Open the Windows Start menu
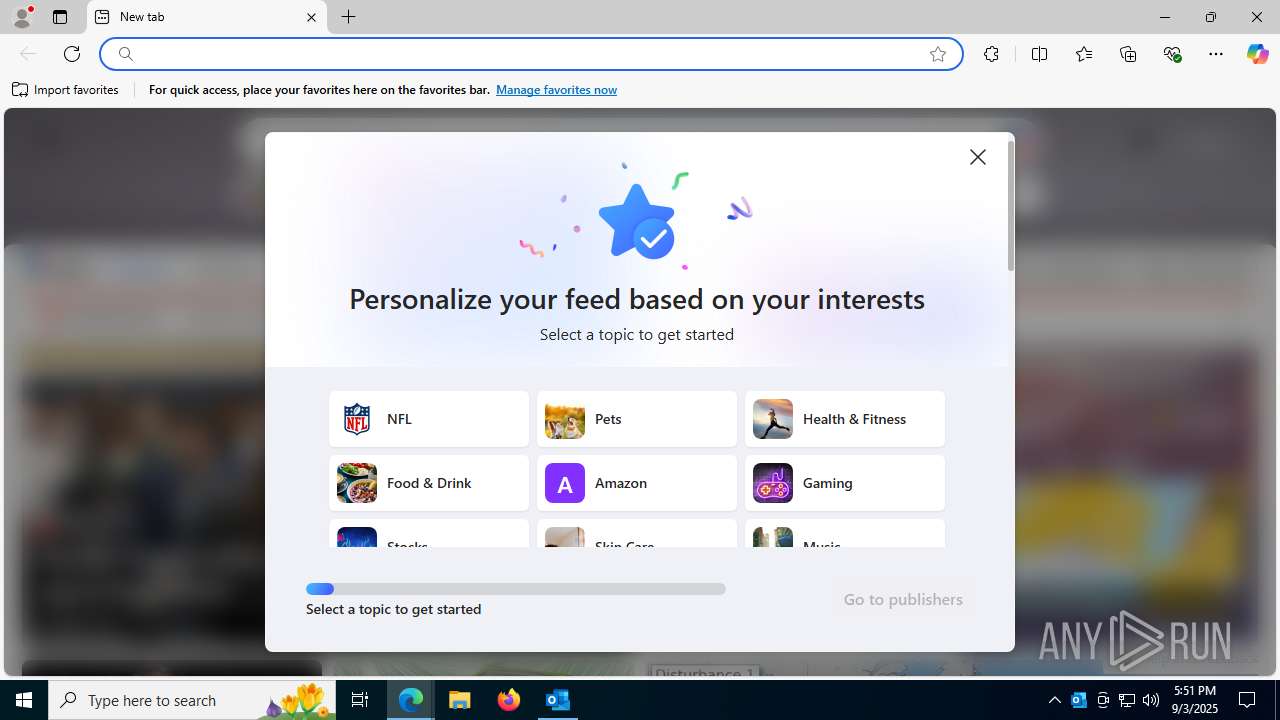 coord(24,700)
